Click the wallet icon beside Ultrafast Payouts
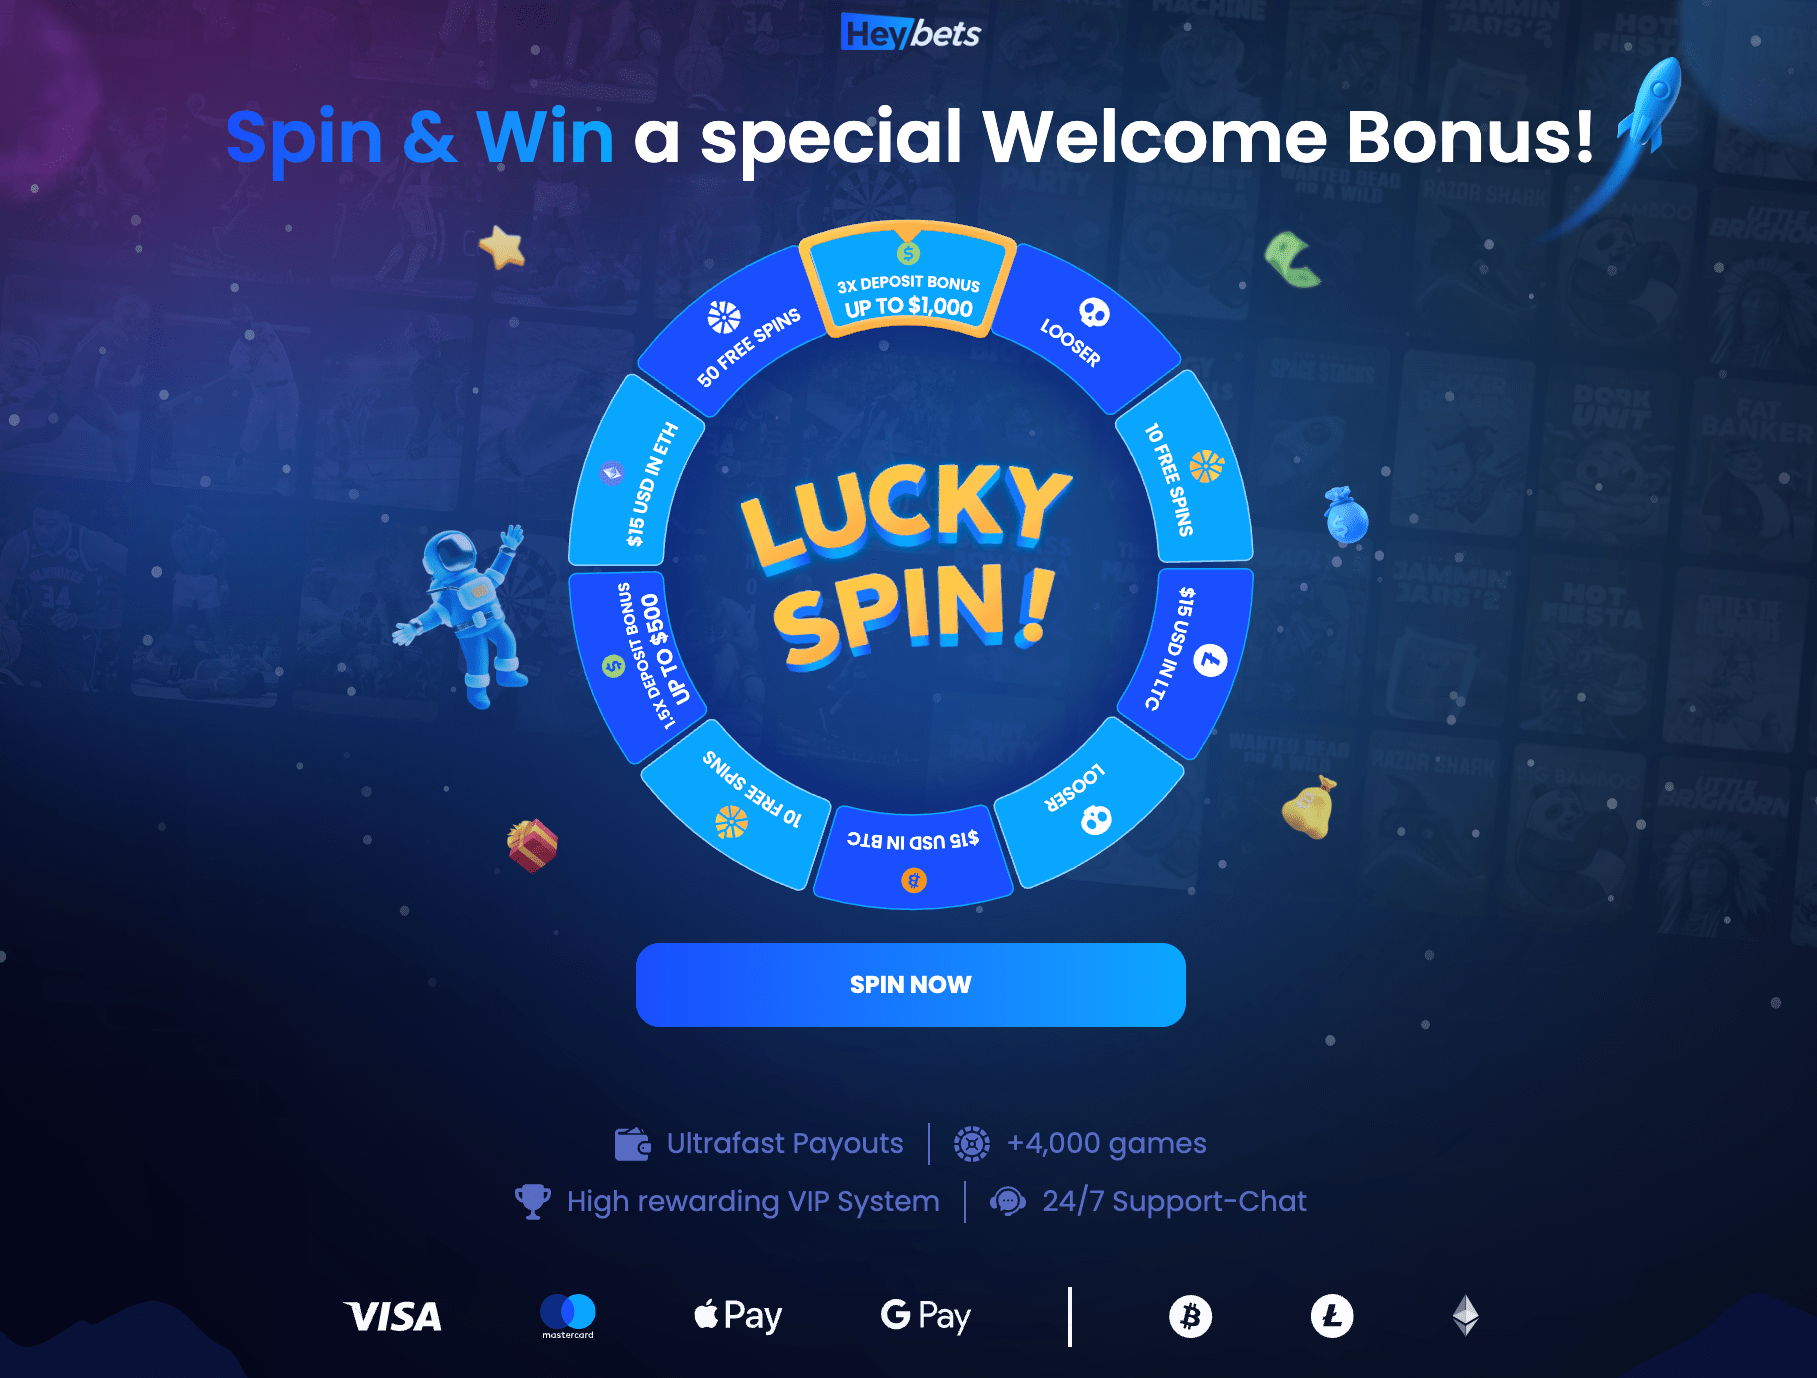Viewport: 1817px width, 1378px height. pos(633,1143)
